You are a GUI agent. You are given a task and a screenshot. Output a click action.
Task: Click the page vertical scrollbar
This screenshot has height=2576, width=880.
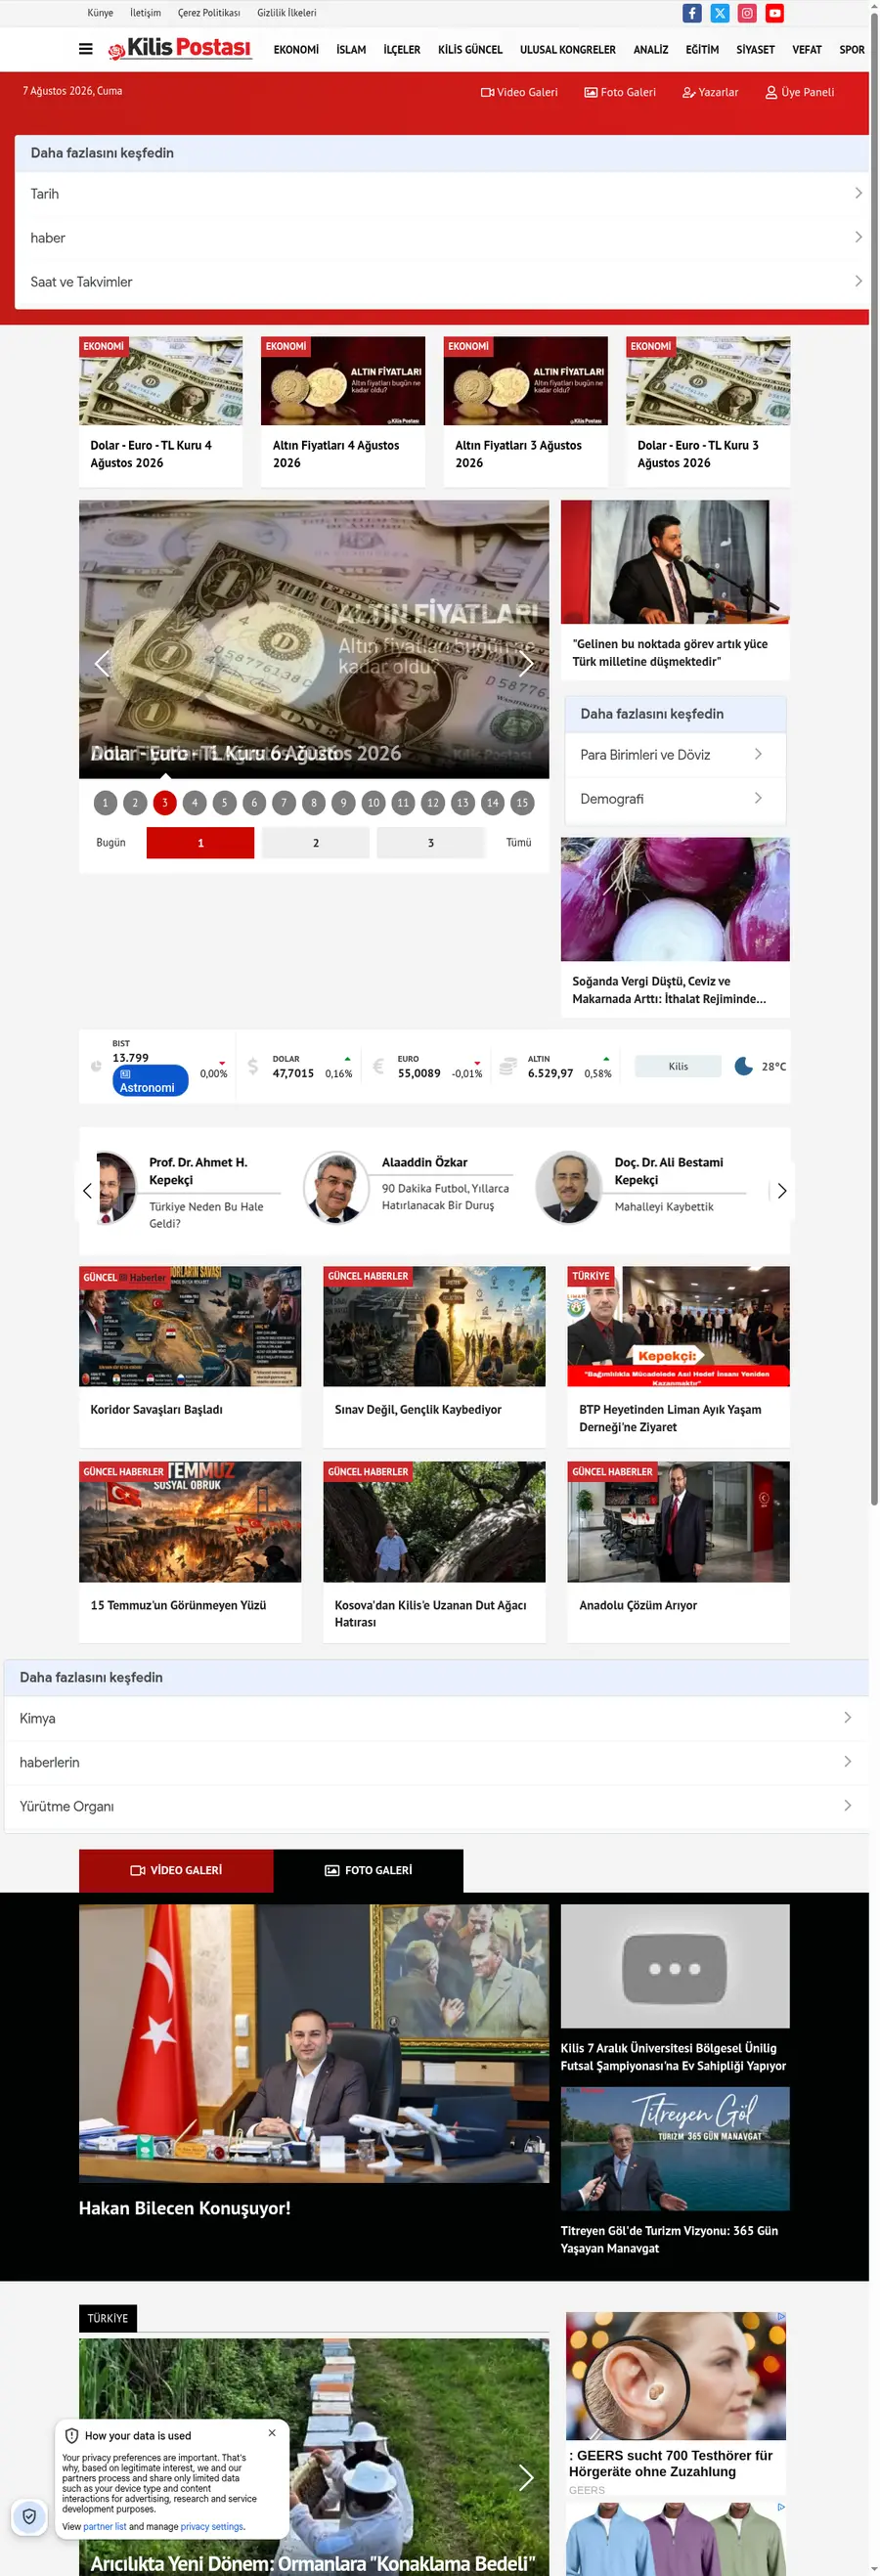coord(874,760)
